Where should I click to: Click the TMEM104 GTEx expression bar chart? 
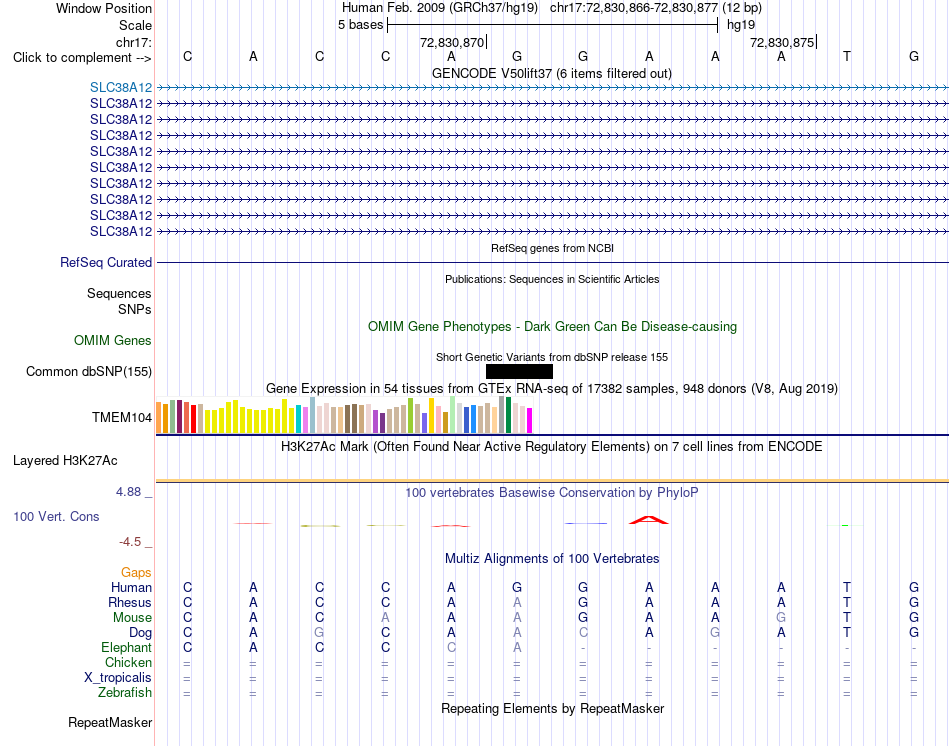pyautogui.click(x=344, y=415)
